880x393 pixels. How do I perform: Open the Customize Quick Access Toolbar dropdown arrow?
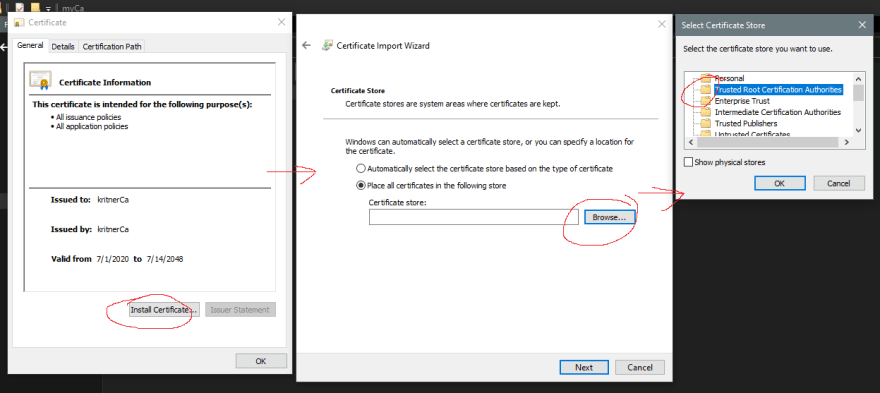pyautogui.click(x=49, y=8)
